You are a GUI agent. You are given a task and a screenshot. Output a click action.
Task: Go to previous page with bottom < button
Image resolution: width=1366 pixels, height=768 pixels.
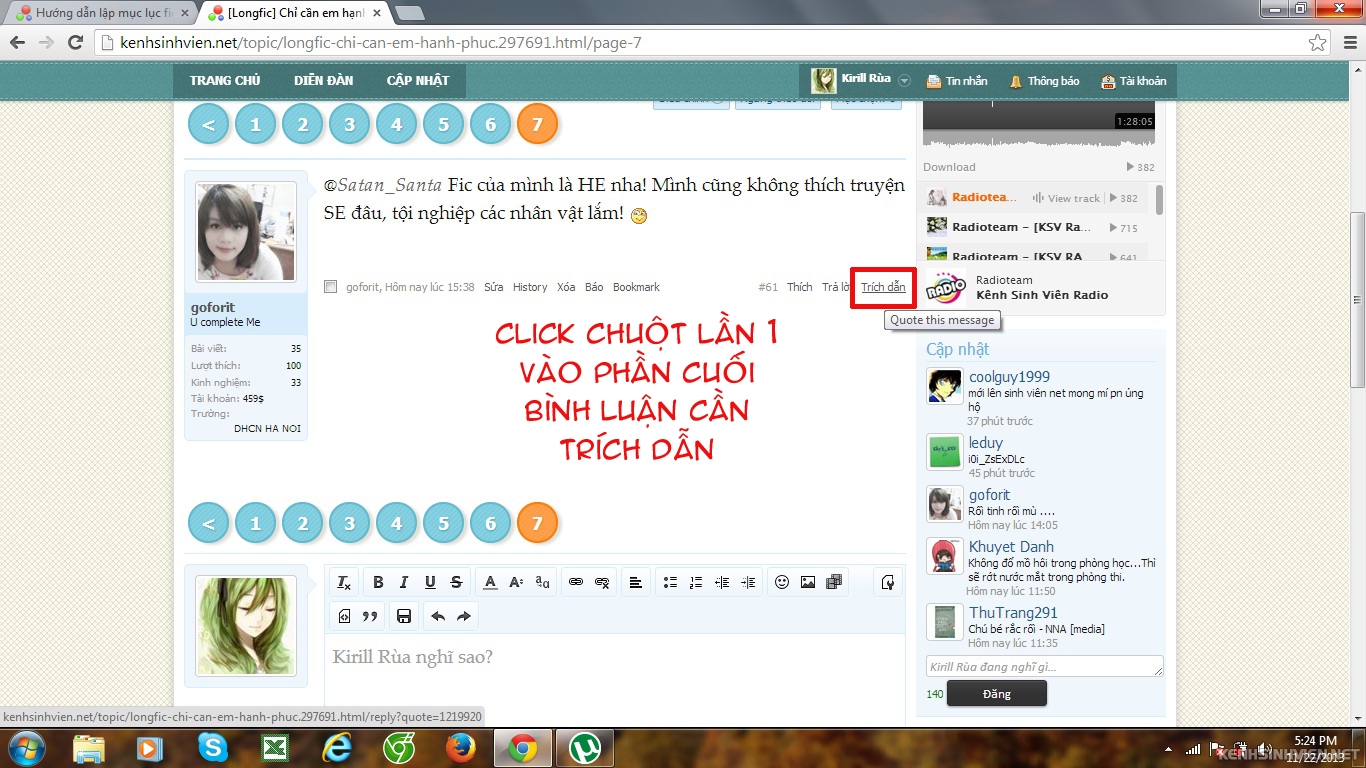click(208, 523)
